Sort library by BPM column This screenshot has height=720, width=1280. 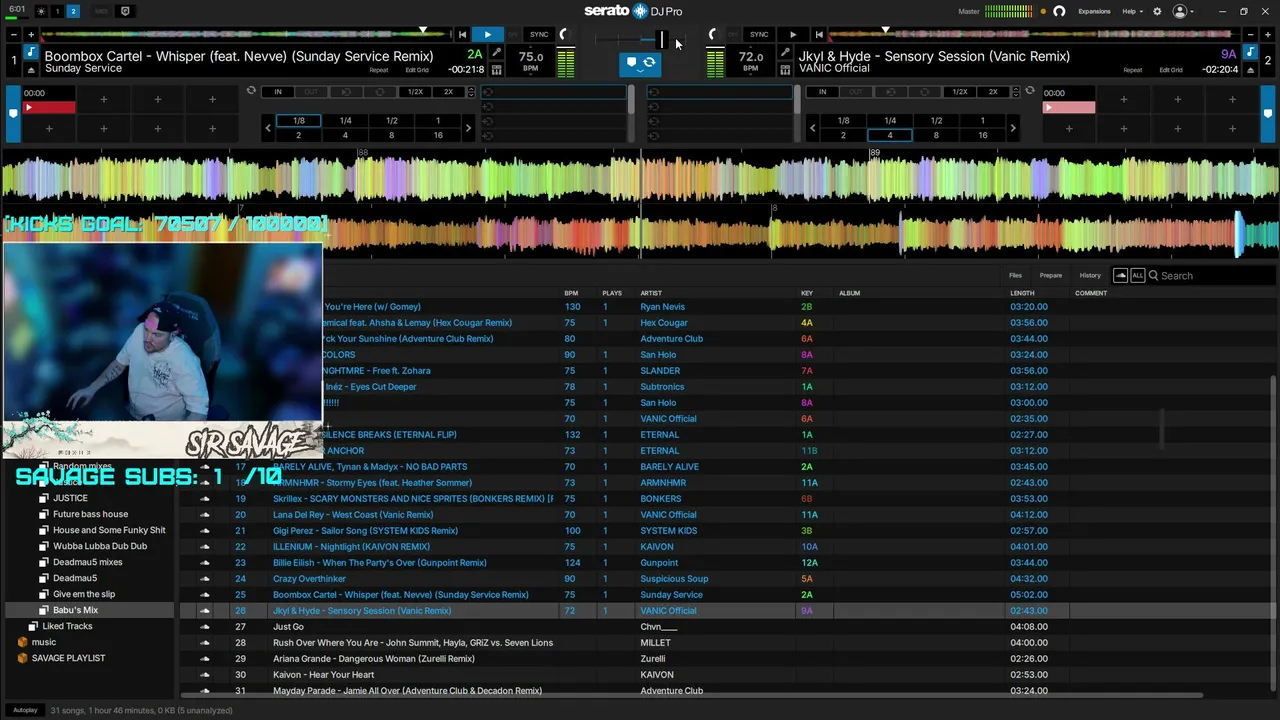click(571, 293)
